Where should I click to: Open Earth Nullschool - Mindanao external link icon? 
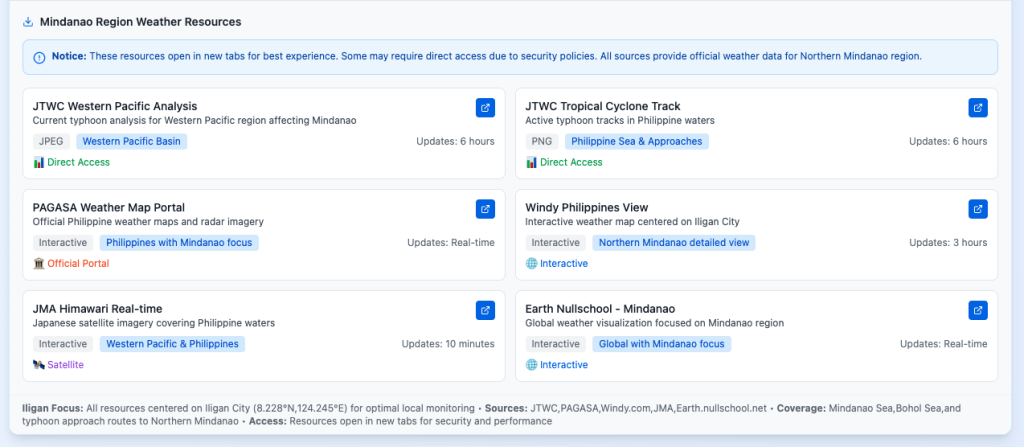tap(978, 310)
